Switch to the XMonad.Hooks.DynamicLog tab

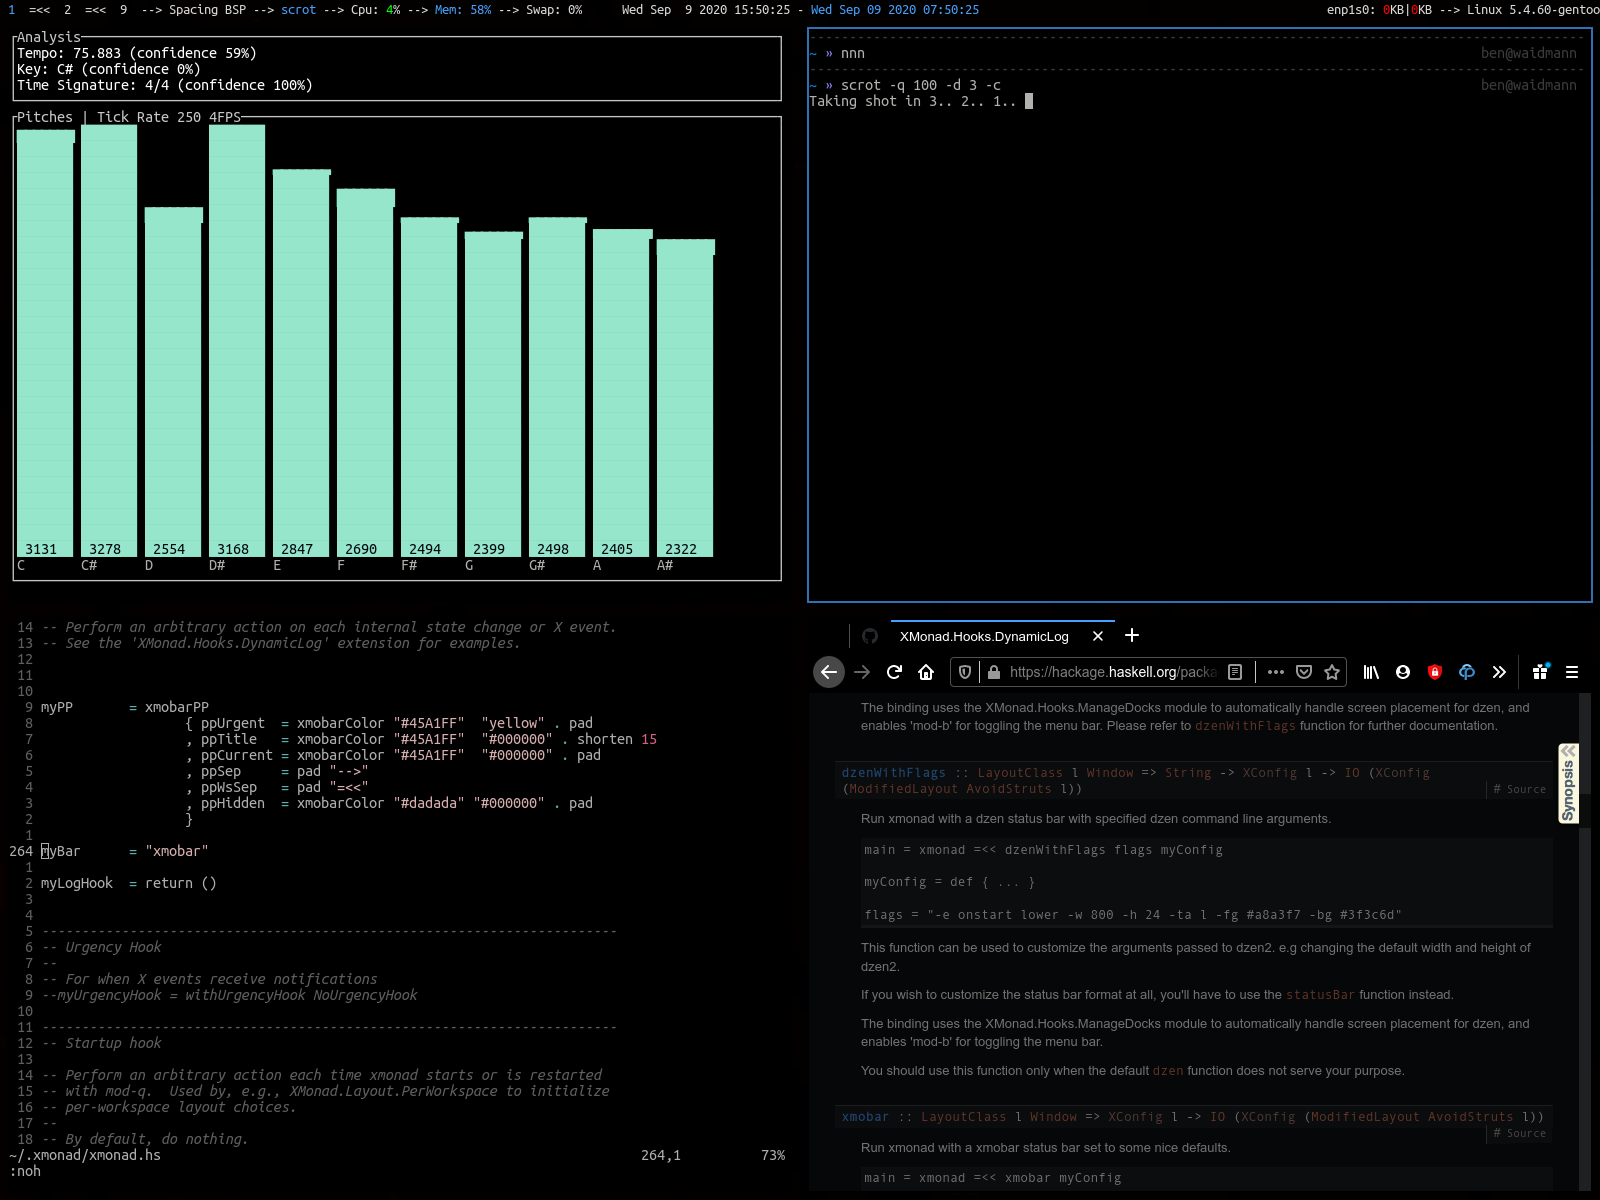point(984,636)
